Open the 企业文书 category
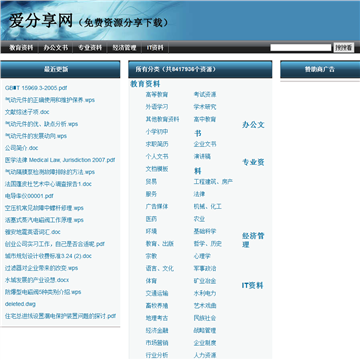The image size is (360, 360). pyautogui.click(x=205, y=144)
